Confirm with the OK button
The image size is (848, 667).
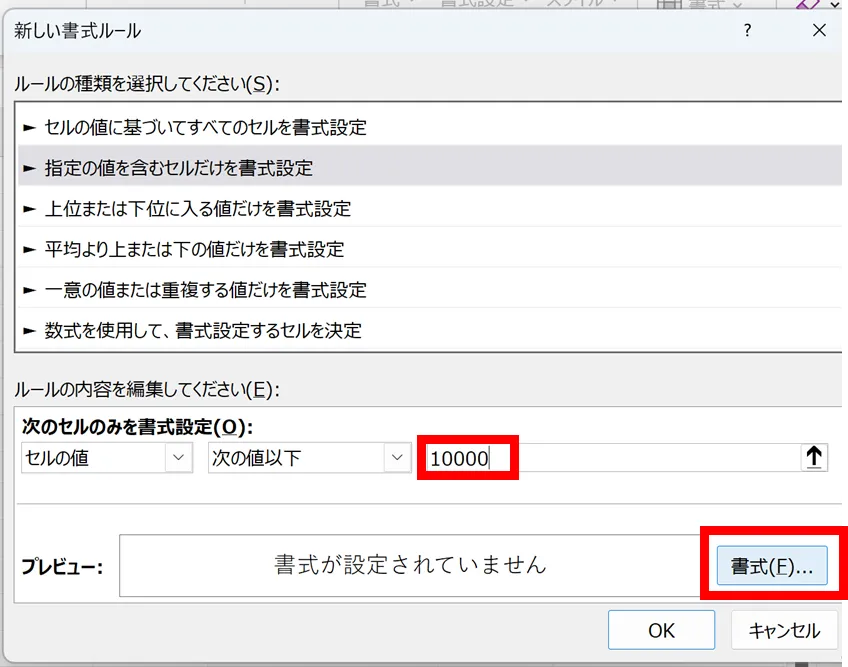coord(661,631)
